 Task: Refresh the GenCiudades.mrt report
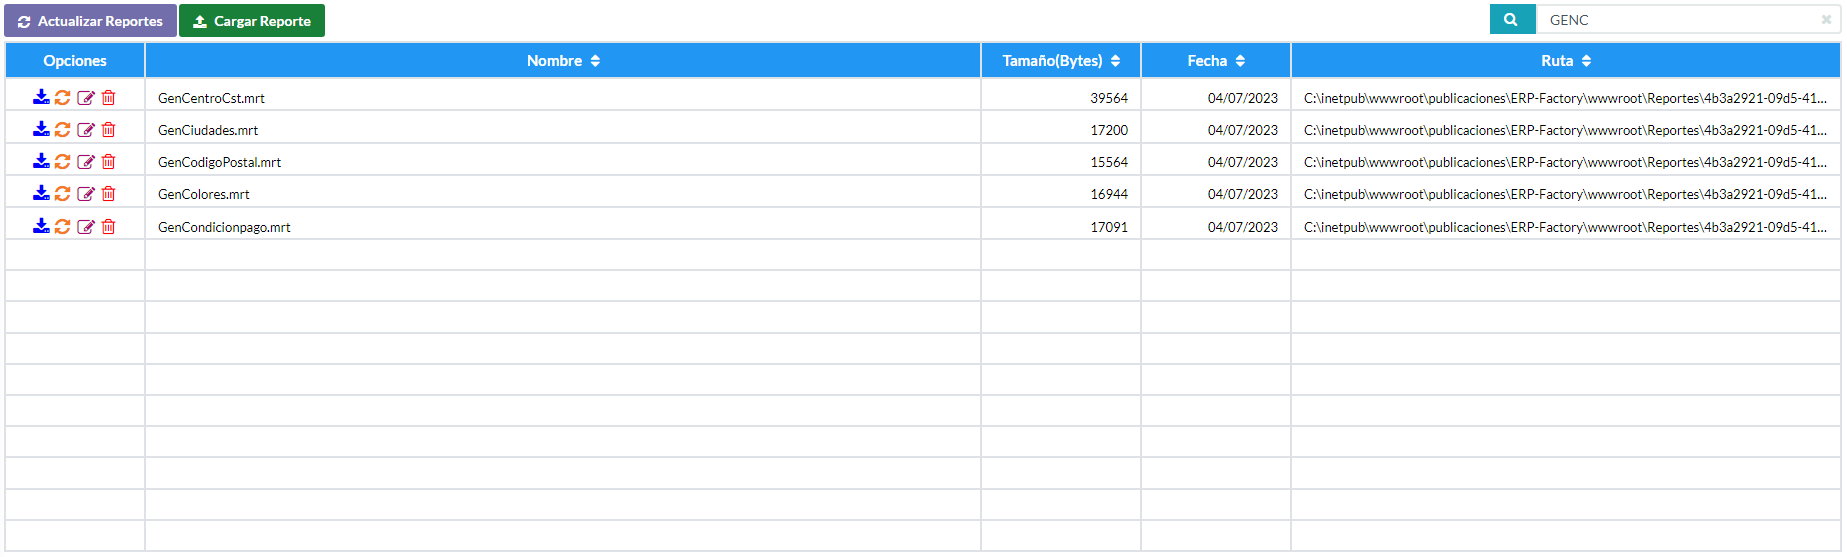63,129
